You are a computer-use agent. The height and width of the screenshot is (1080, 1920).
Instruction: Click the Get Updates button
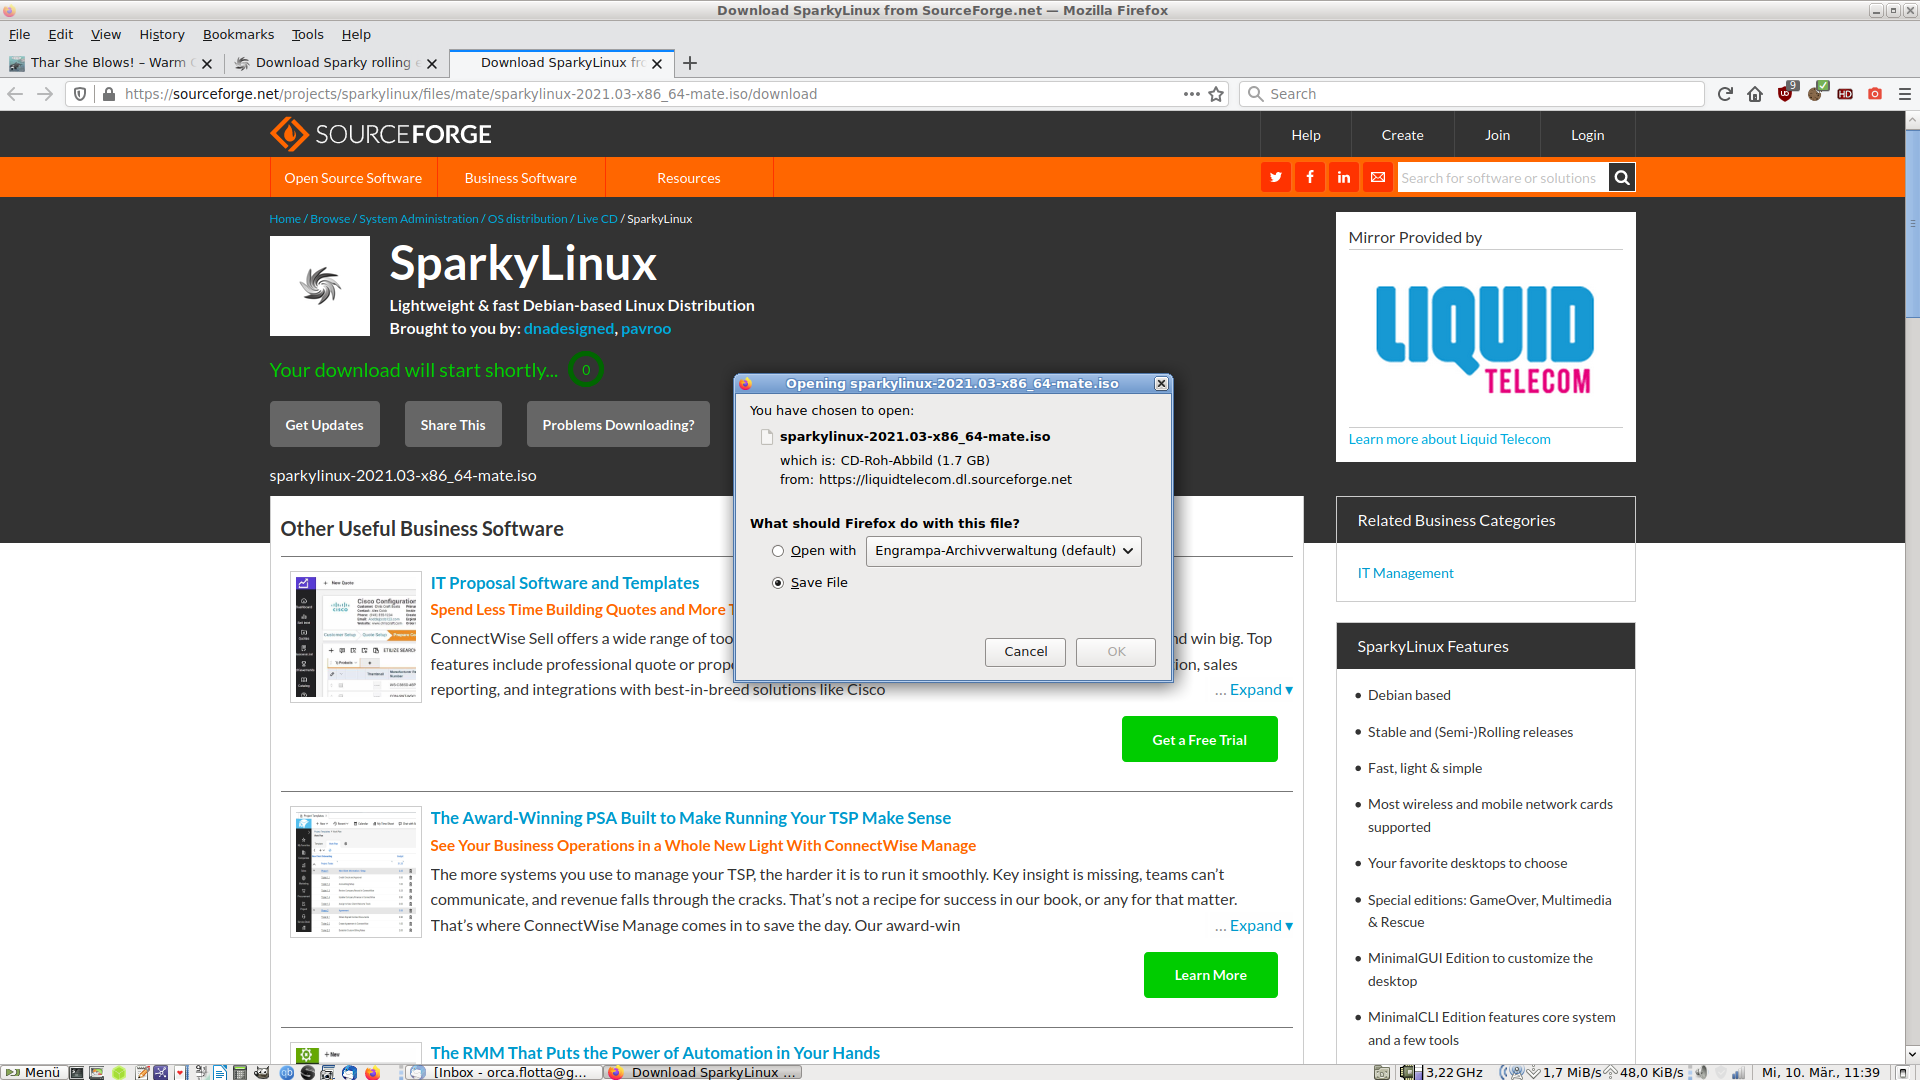pyautogui.click(x=324, y=424)
